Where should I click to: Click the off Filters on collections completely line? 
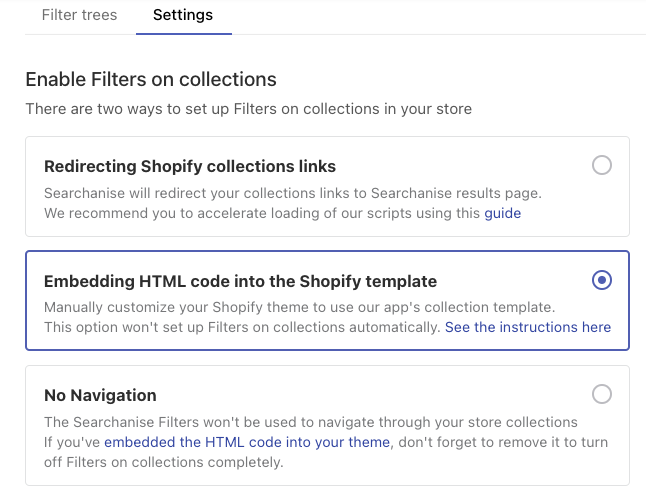click(164, 462)
